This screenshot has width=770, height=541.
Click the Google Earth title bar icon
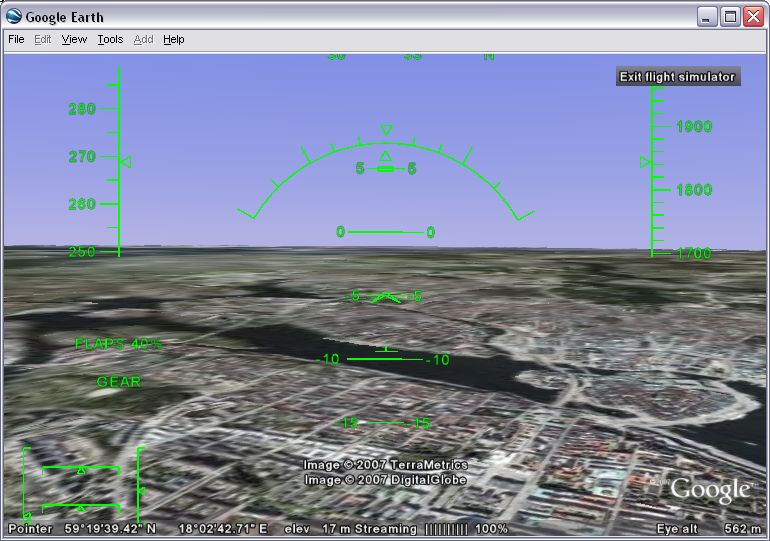click(x=14, y=16)
